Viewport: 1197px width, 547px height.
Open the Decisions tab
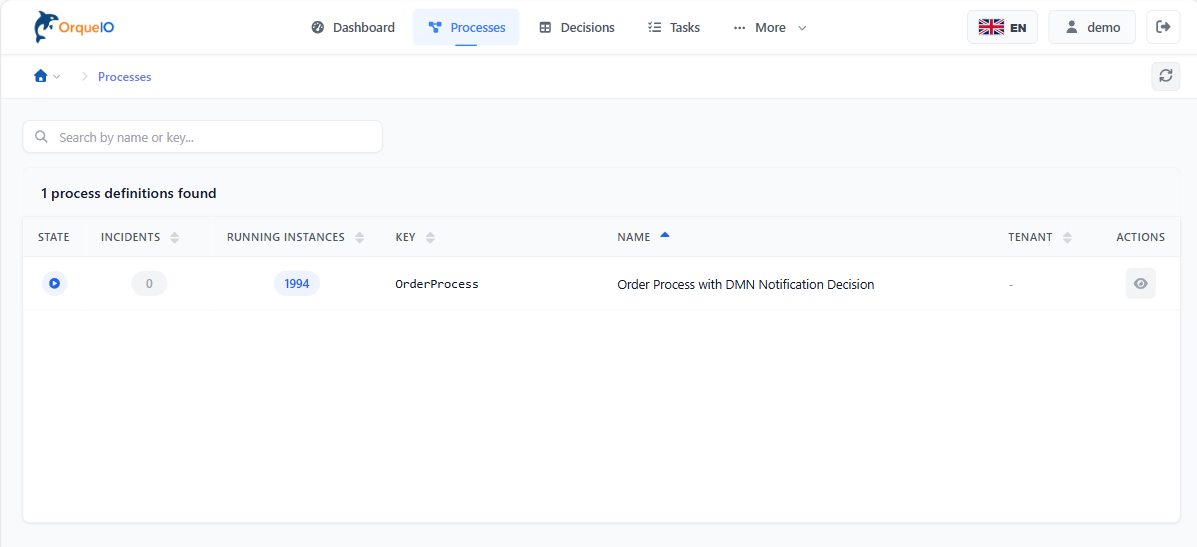(577, 27)
